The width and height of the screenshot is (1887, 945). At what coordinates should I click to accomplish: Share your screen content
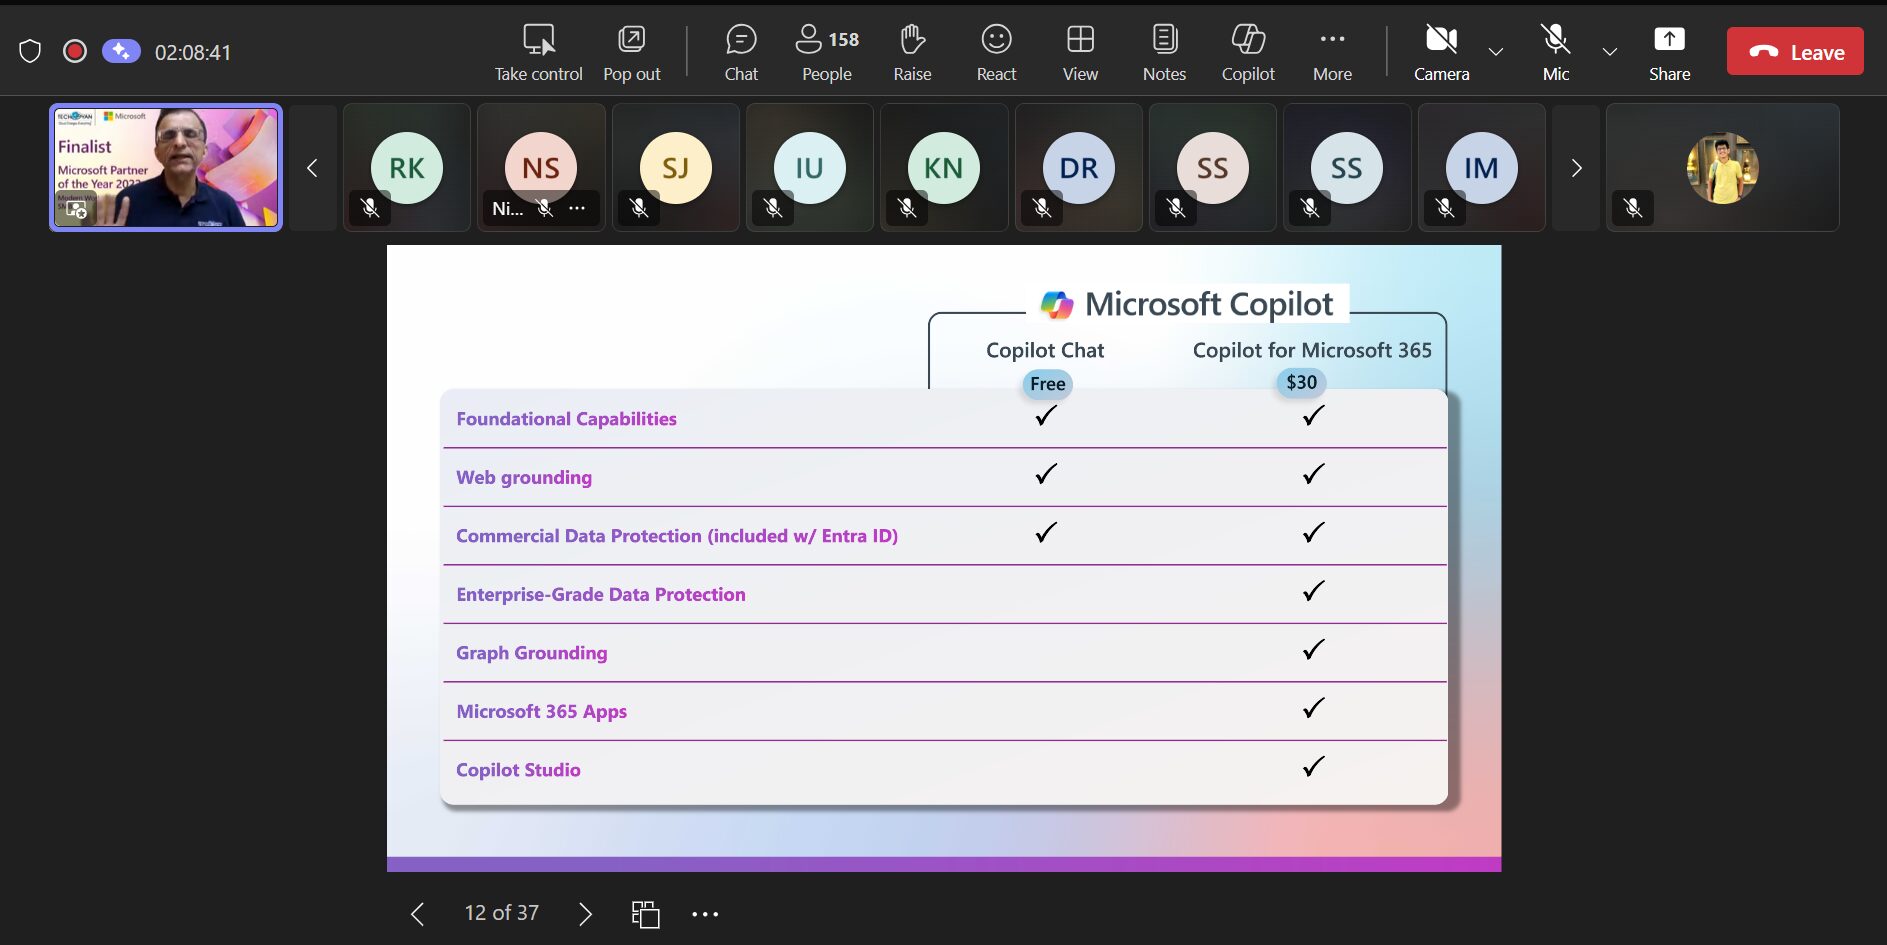(1669, 52)
